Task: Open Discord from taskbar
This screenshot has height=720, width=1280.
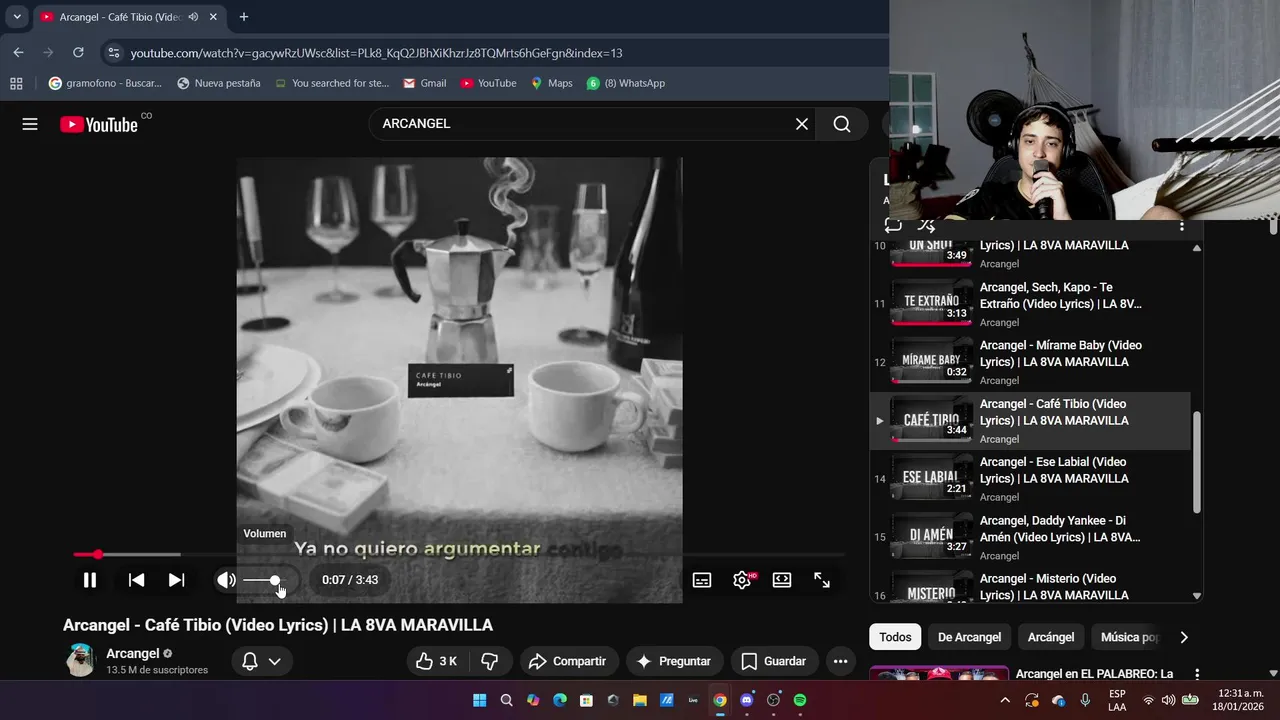Action: [x=746, y=700]
